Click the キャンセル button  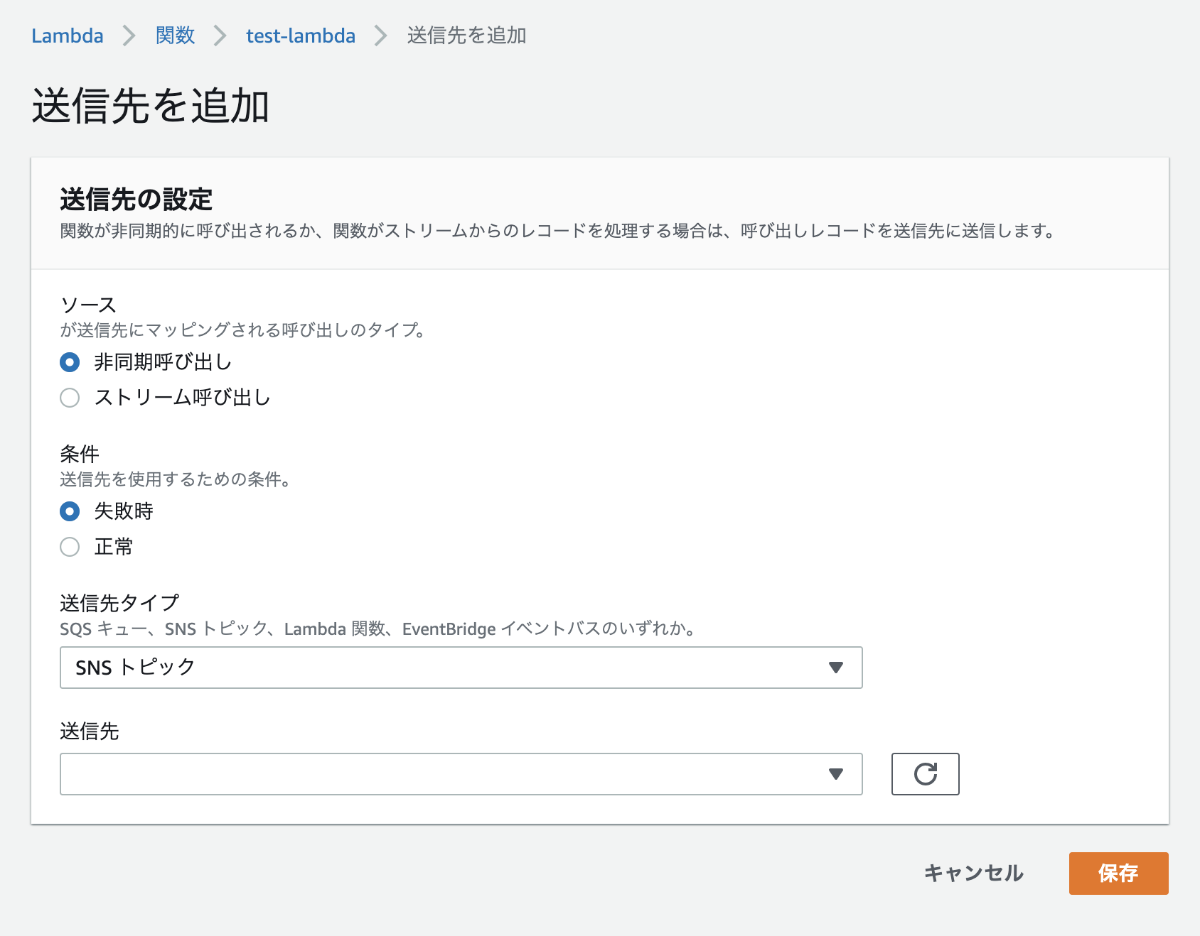point(973,873)
